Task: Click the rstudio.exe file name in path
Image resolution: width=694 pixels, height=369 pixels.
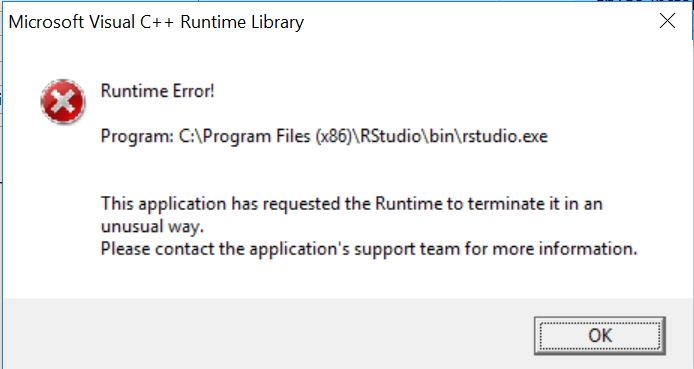Action: 505,136
